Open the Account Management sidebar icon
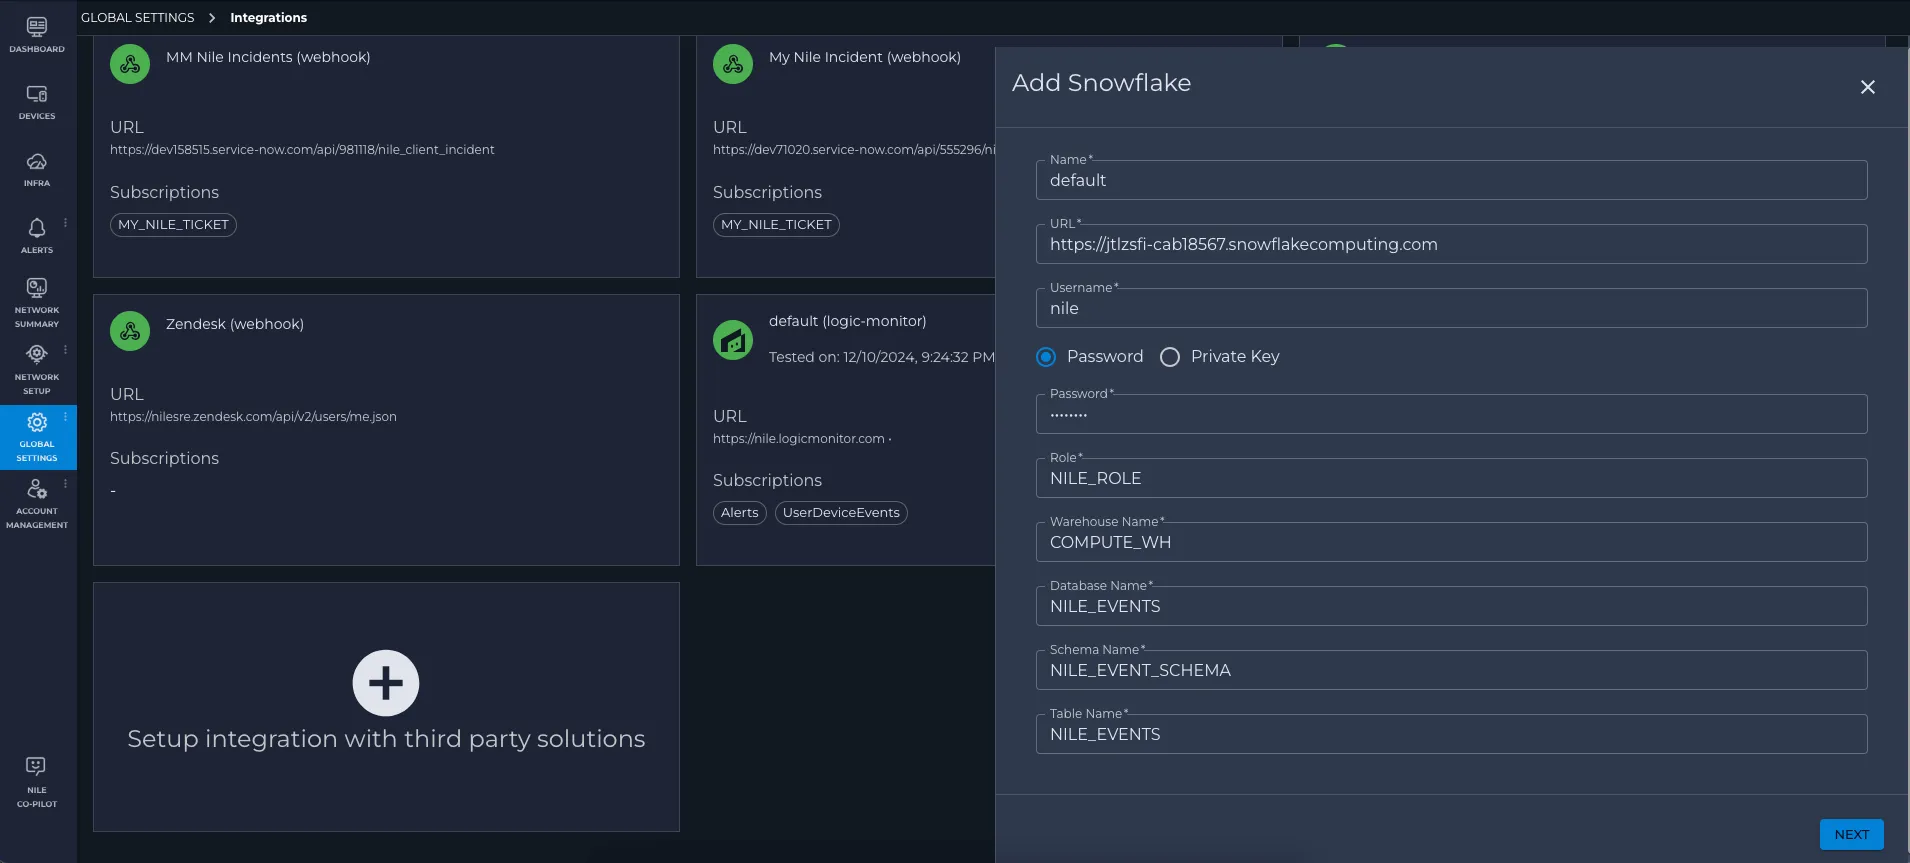This screenshot has width=1910, height=863. click(x=37, y=489)
